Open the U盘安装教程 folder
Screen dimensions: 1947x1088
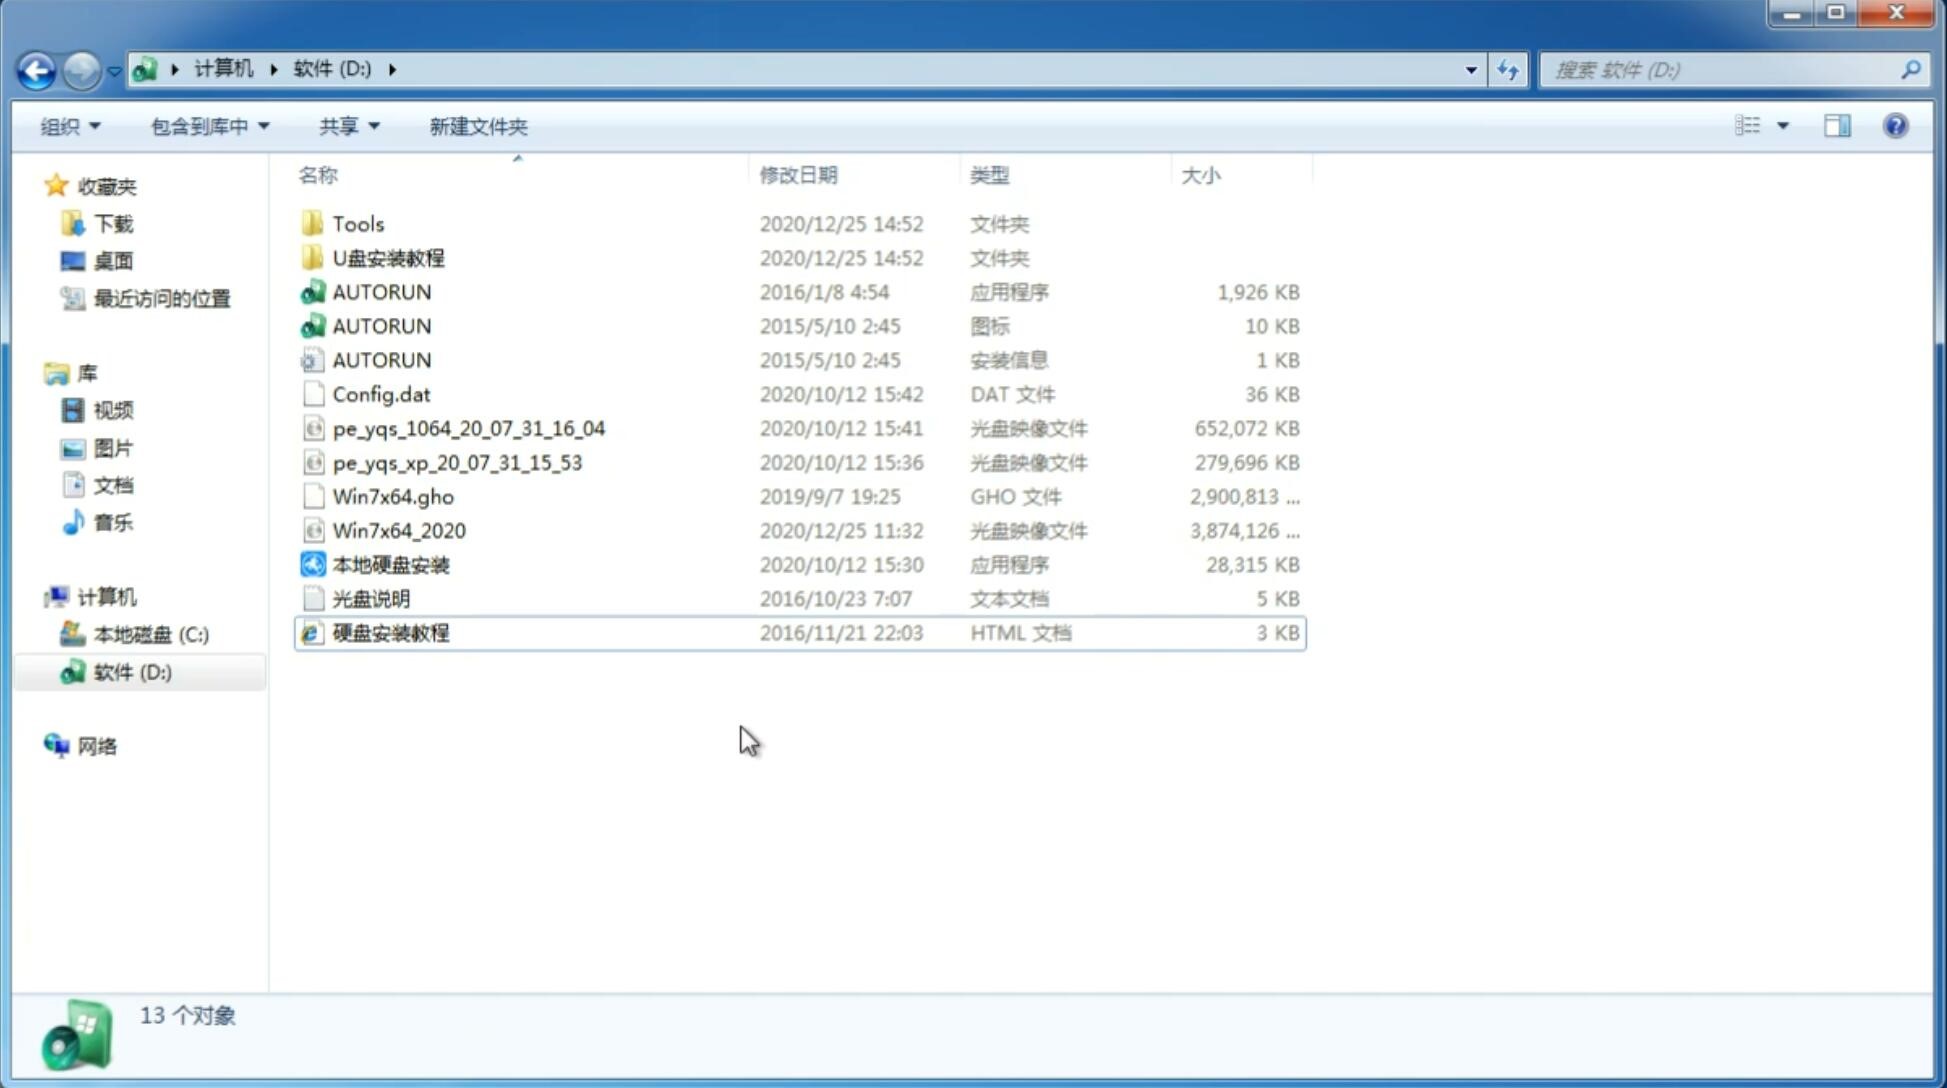tap(389, 258)
